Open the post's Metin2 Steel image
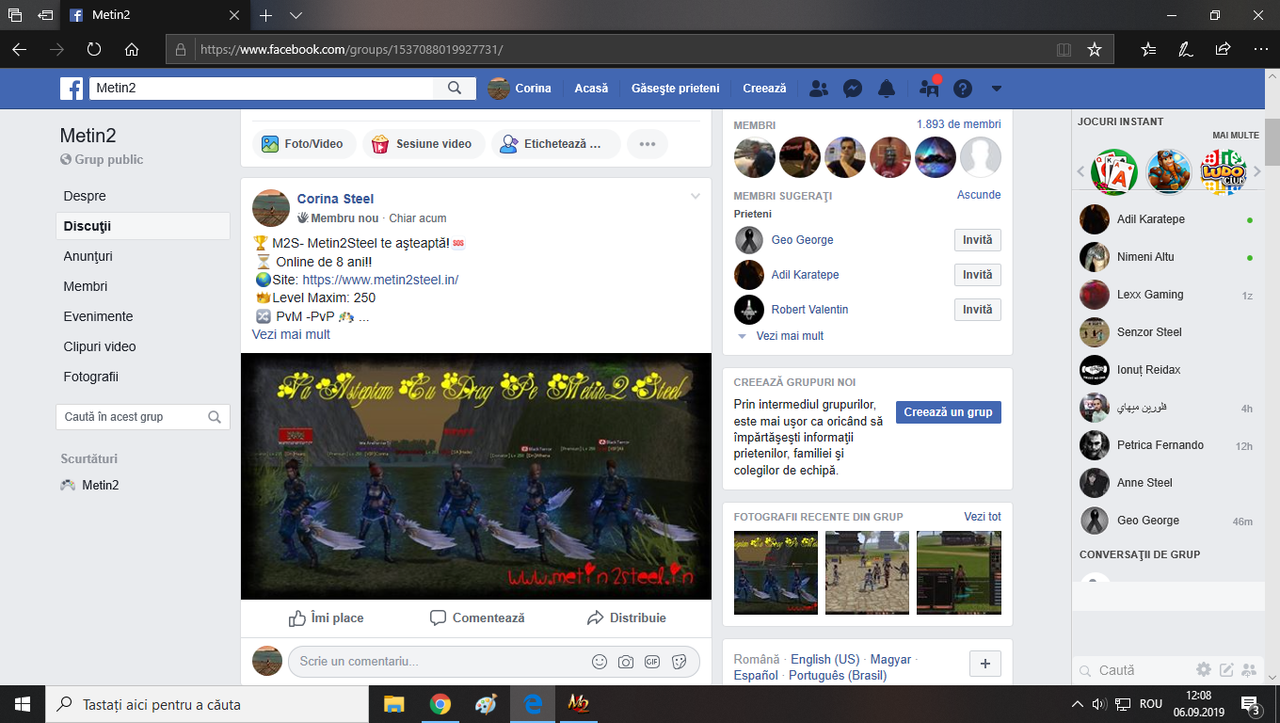Screen dimensions: 1280x723 476,476
